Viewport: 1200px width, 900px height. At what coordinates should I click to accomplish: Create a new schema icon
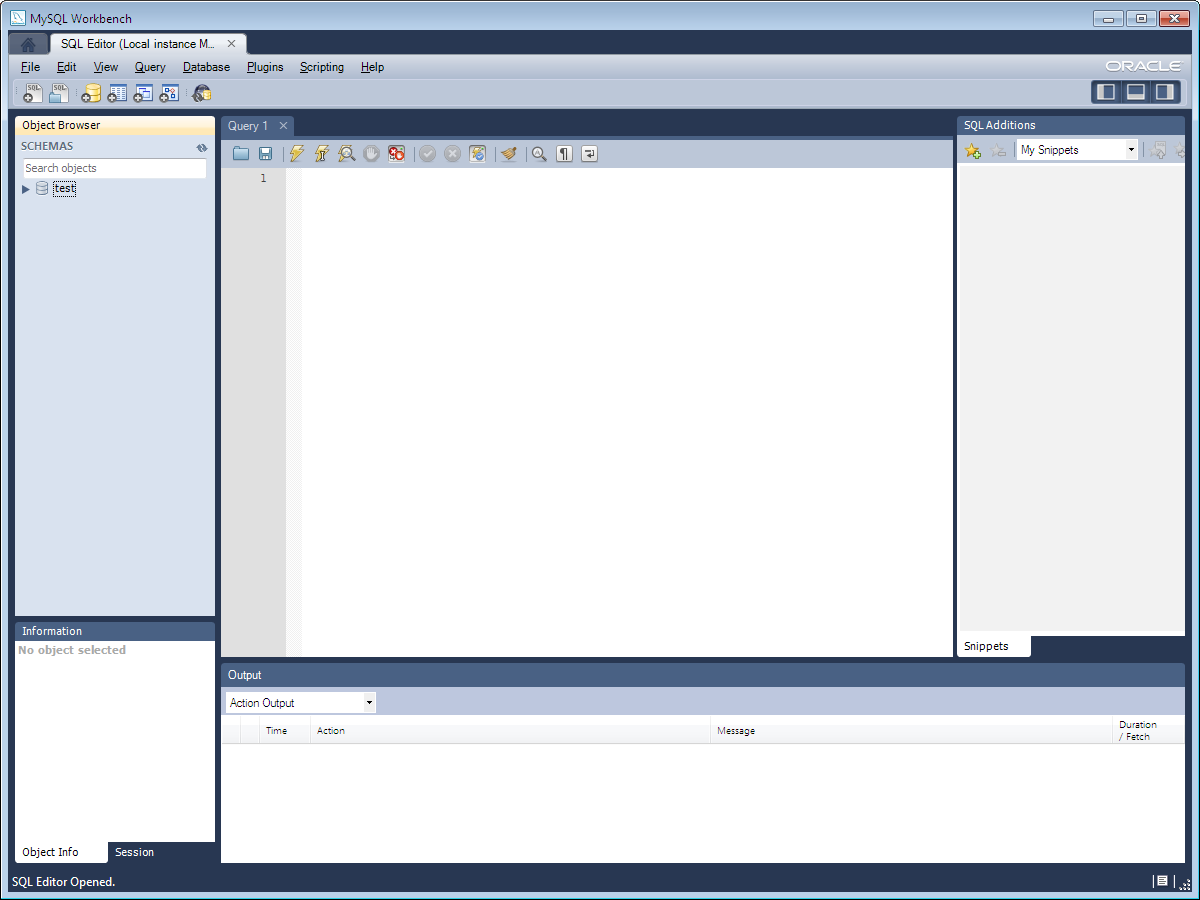coord(91,93)
